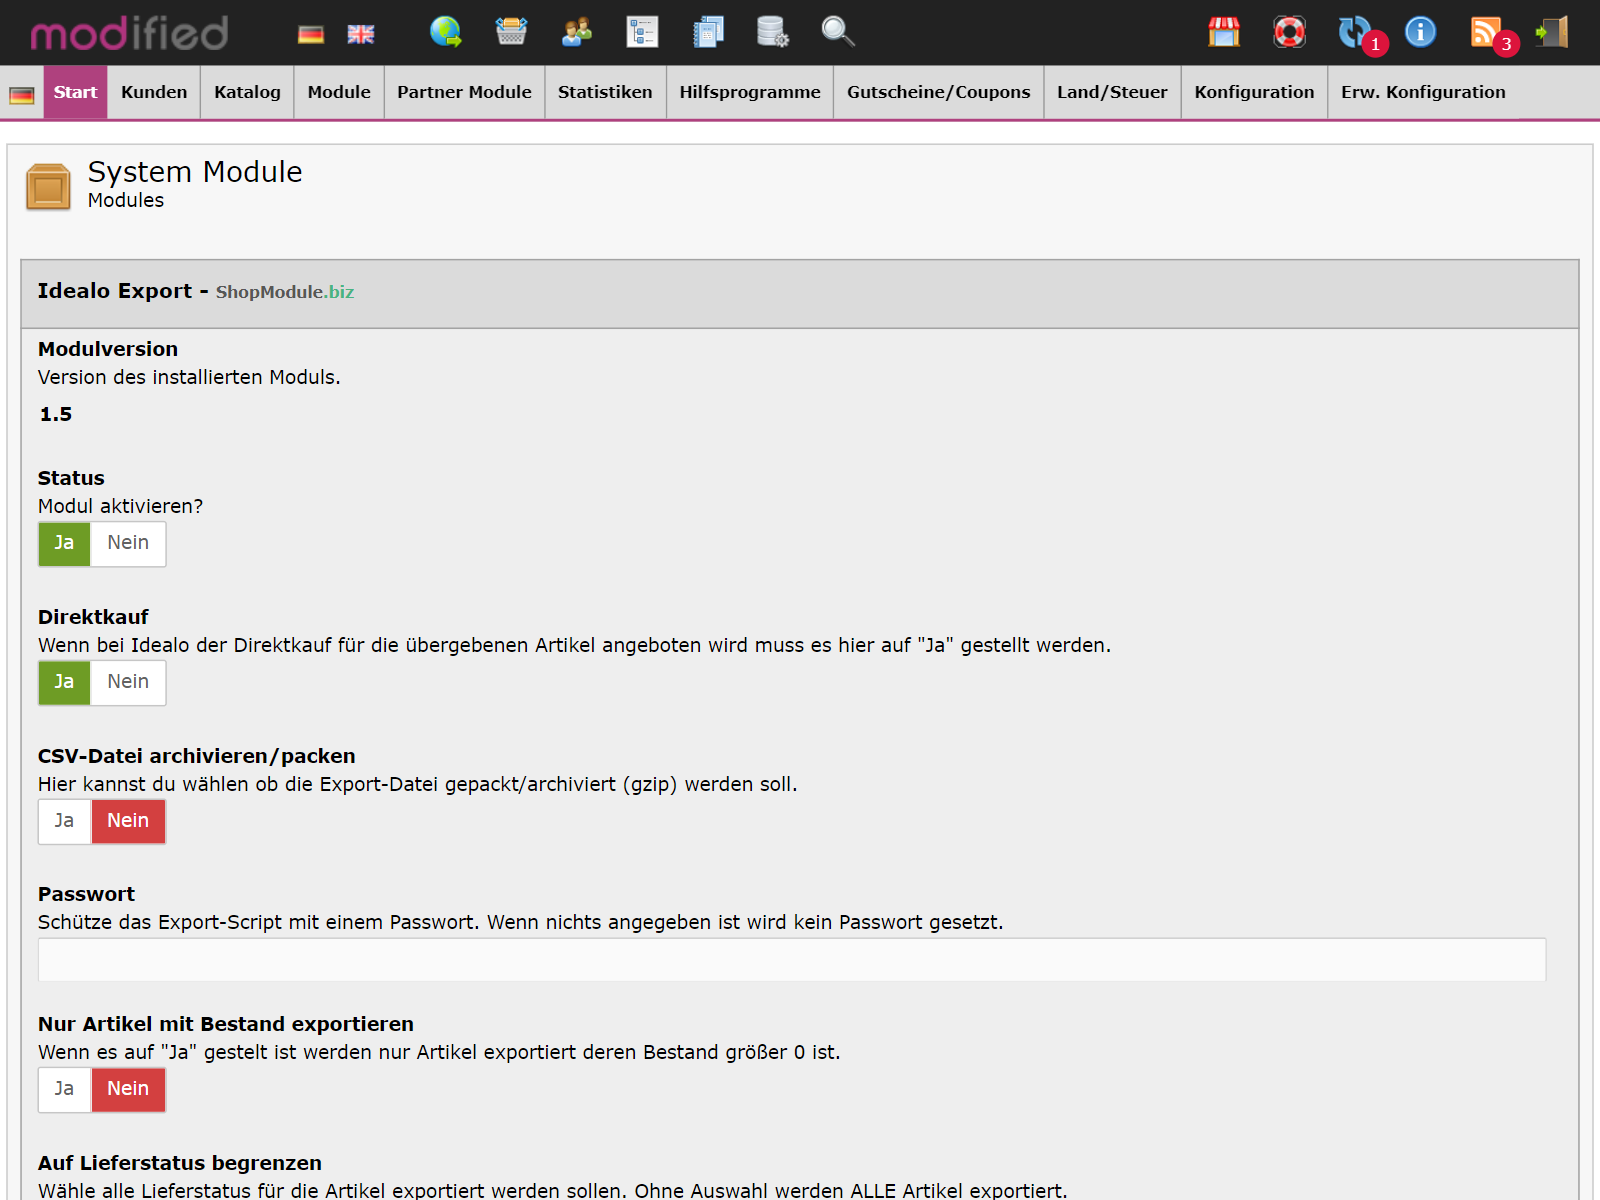Open orders via shopping basket icon
Viewport: 1600px width, 1200px height.
point(511,33)
